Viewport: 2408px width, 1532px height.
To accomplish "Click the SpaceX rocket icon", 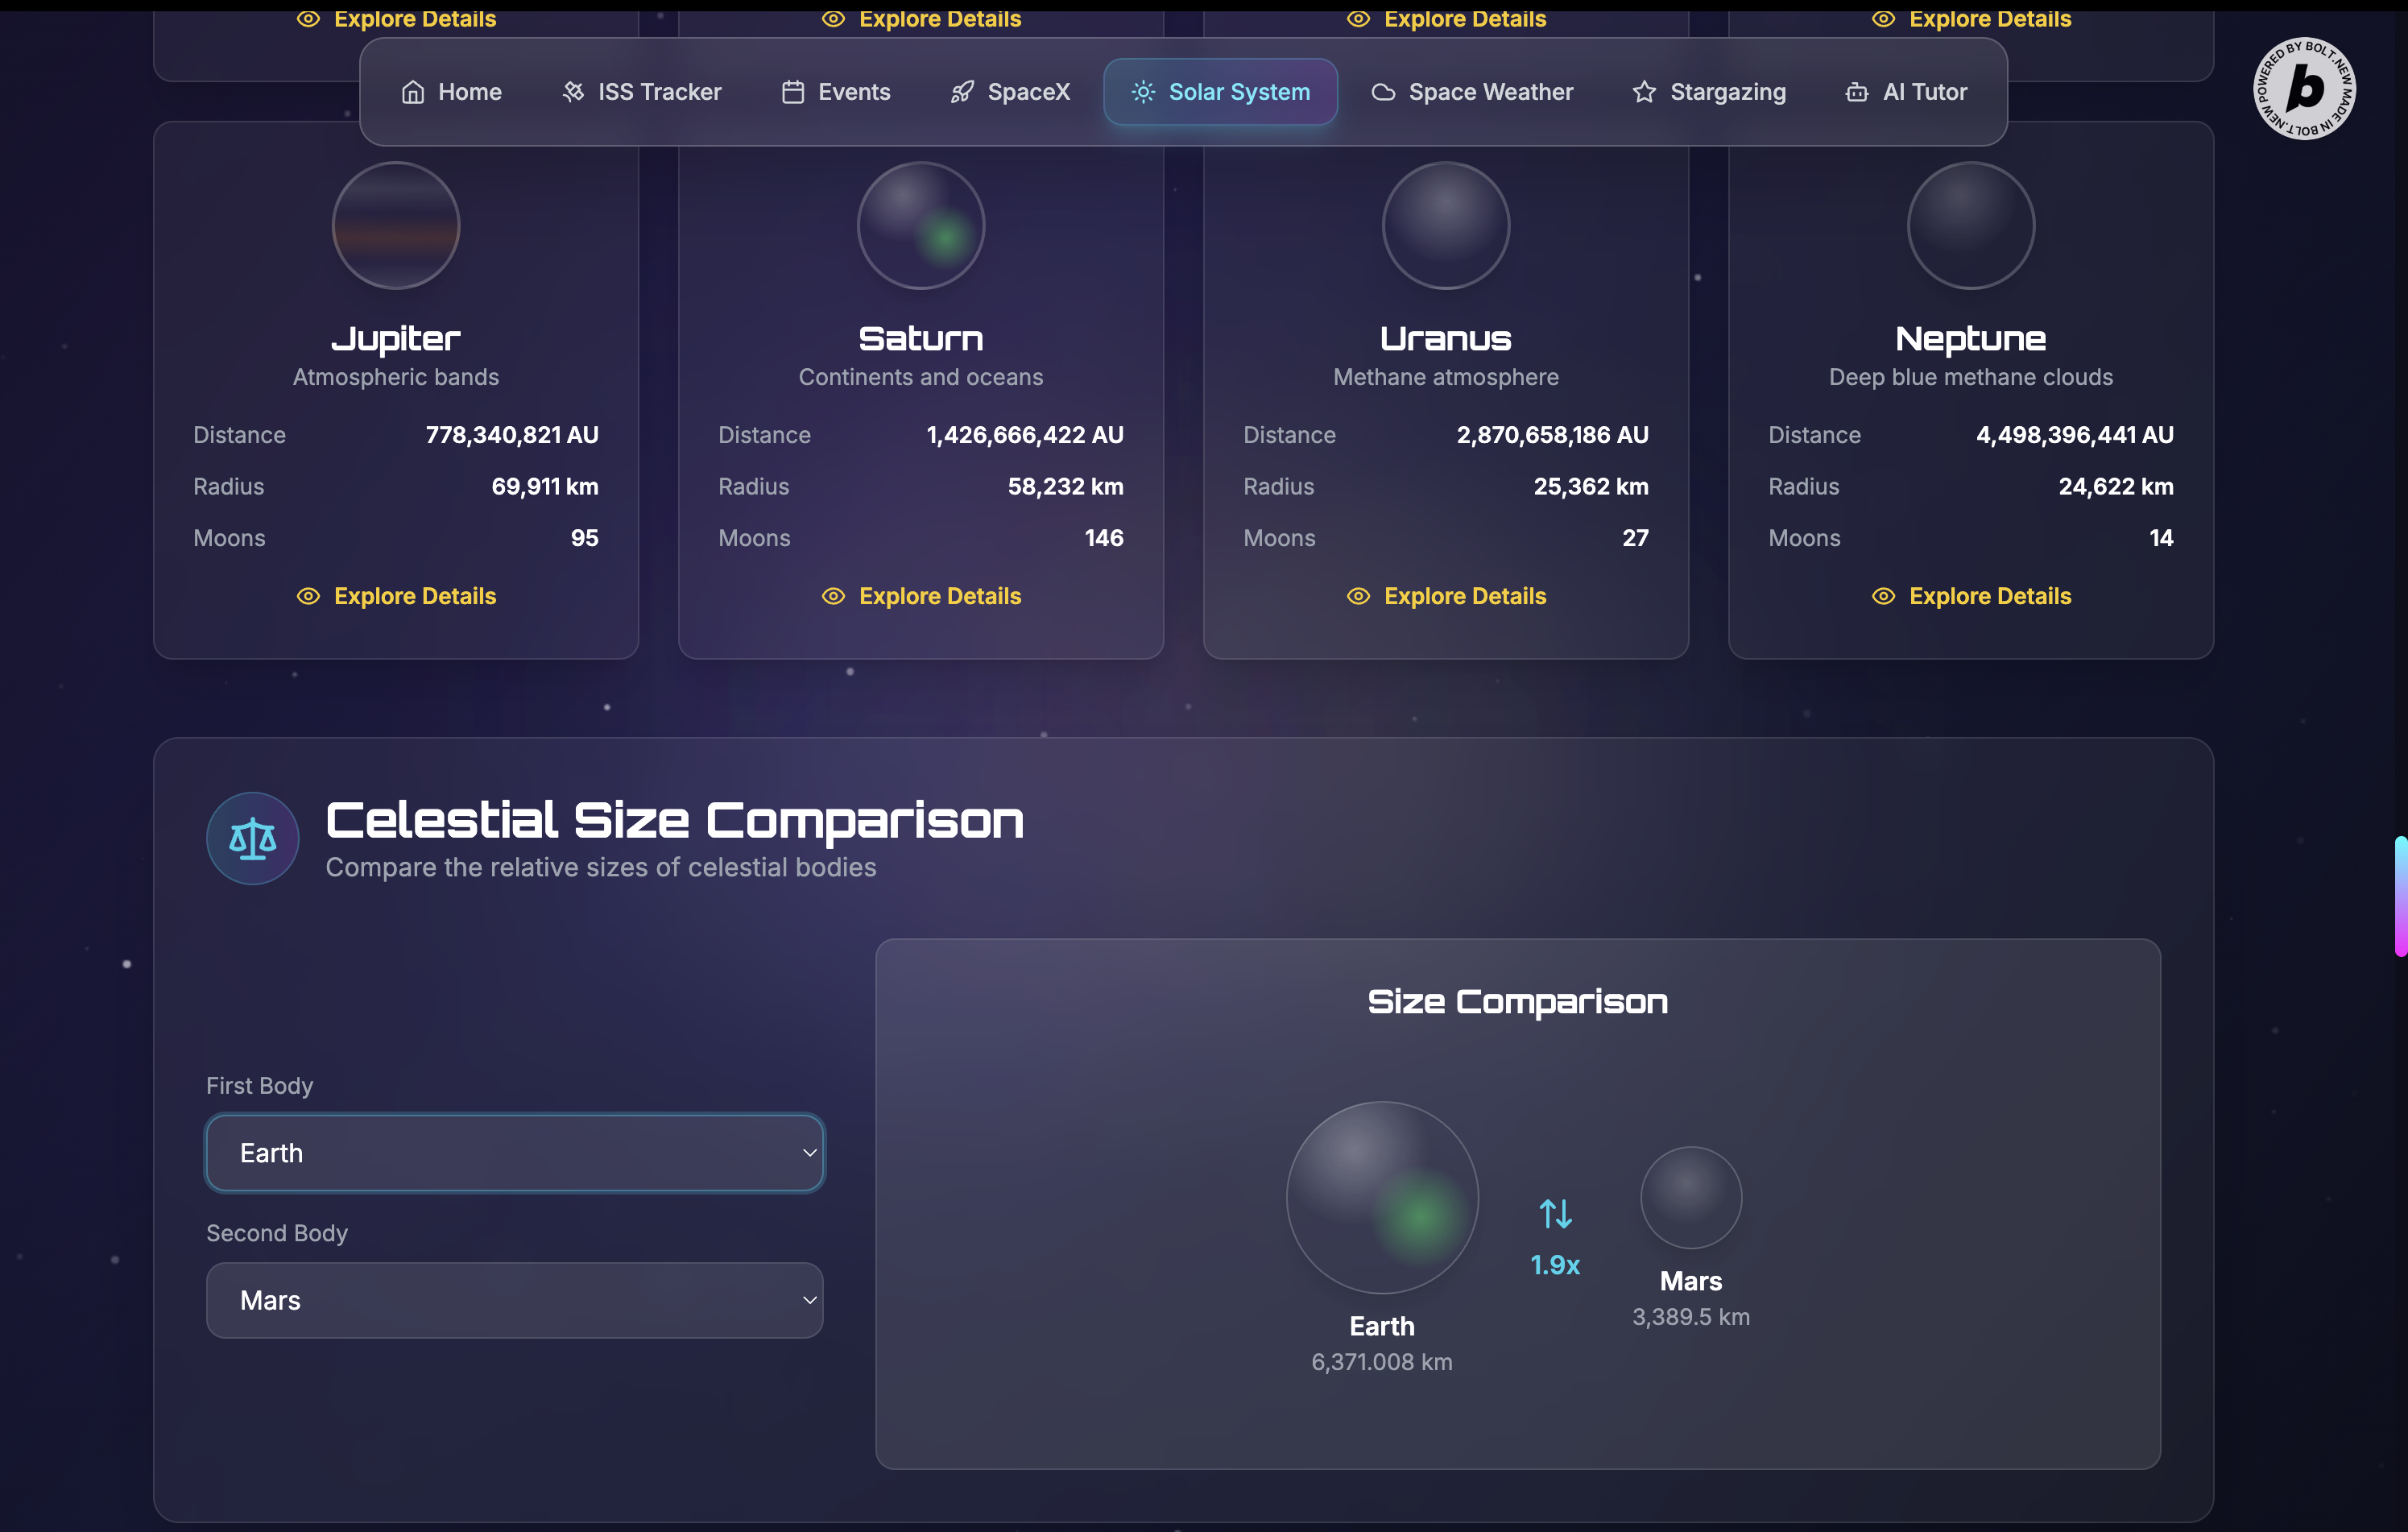I will 962,92.
